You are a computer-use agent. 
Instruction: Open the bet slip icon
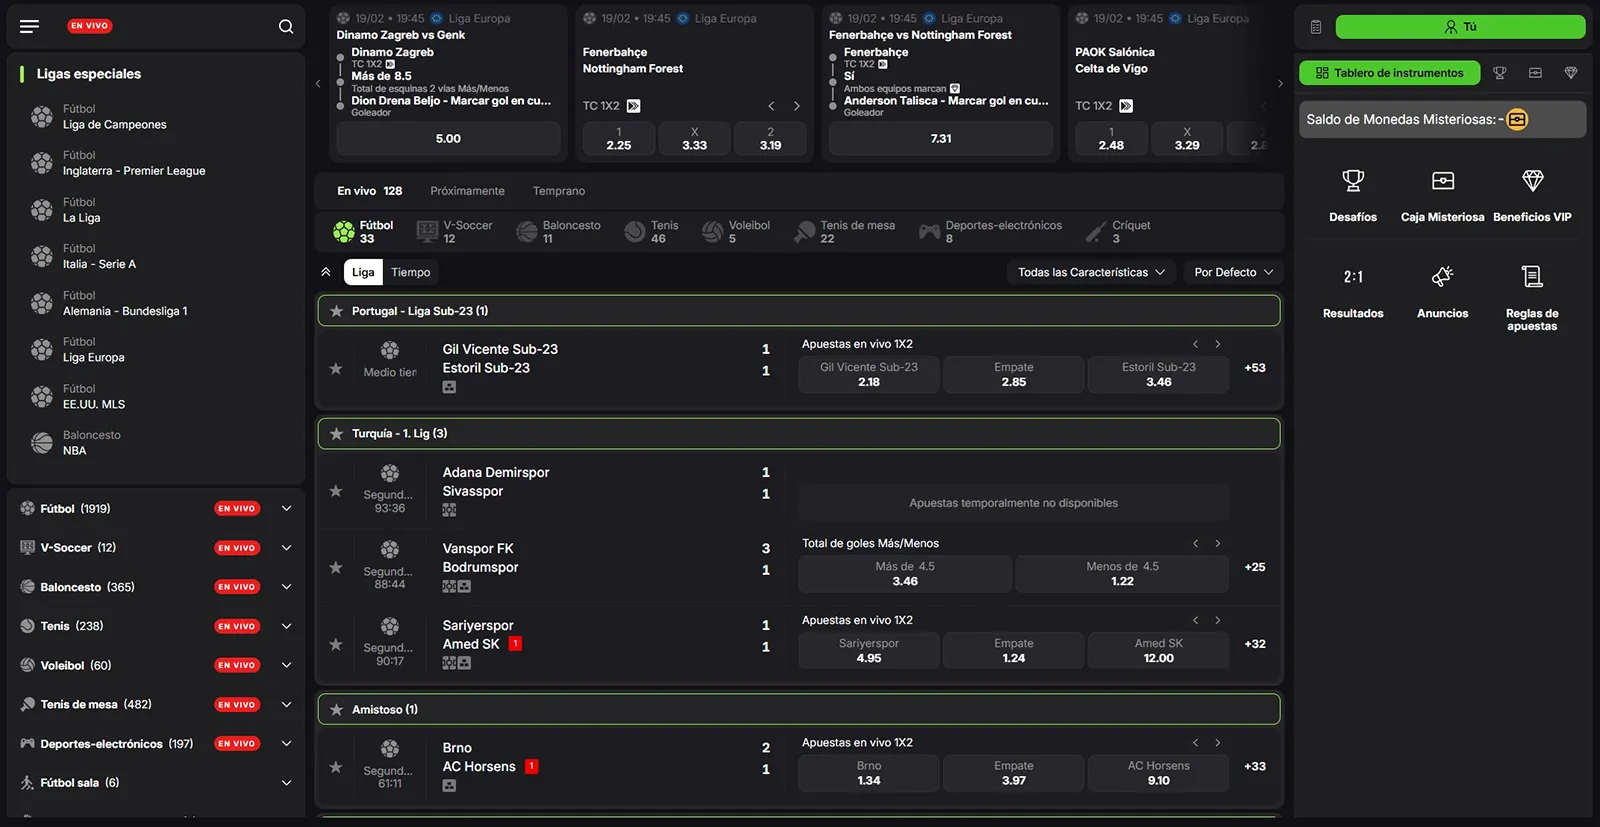1316,27
